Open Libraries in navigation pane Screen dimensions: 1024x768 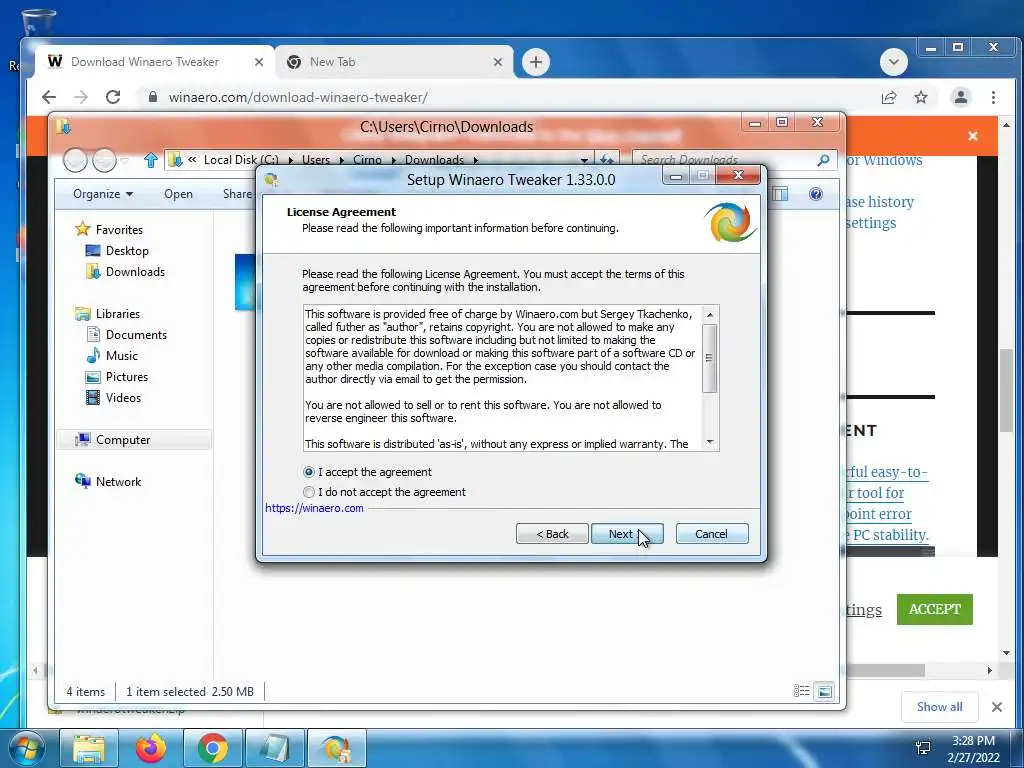point(118,313)
